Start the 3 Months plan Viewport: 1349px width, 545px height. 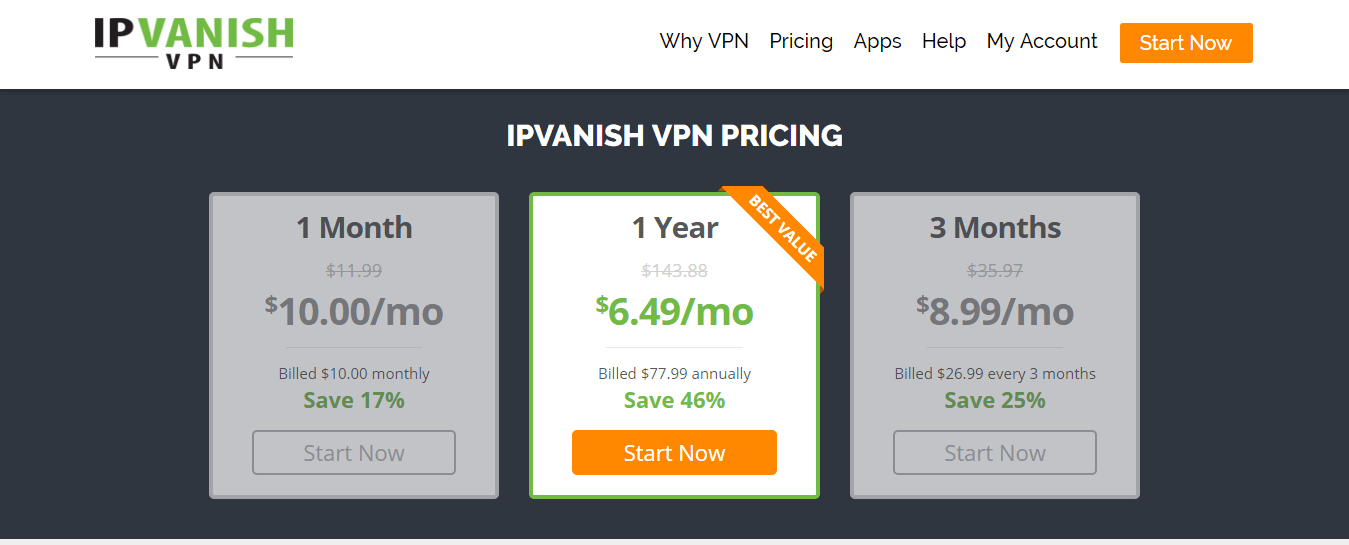pos(995,453)
